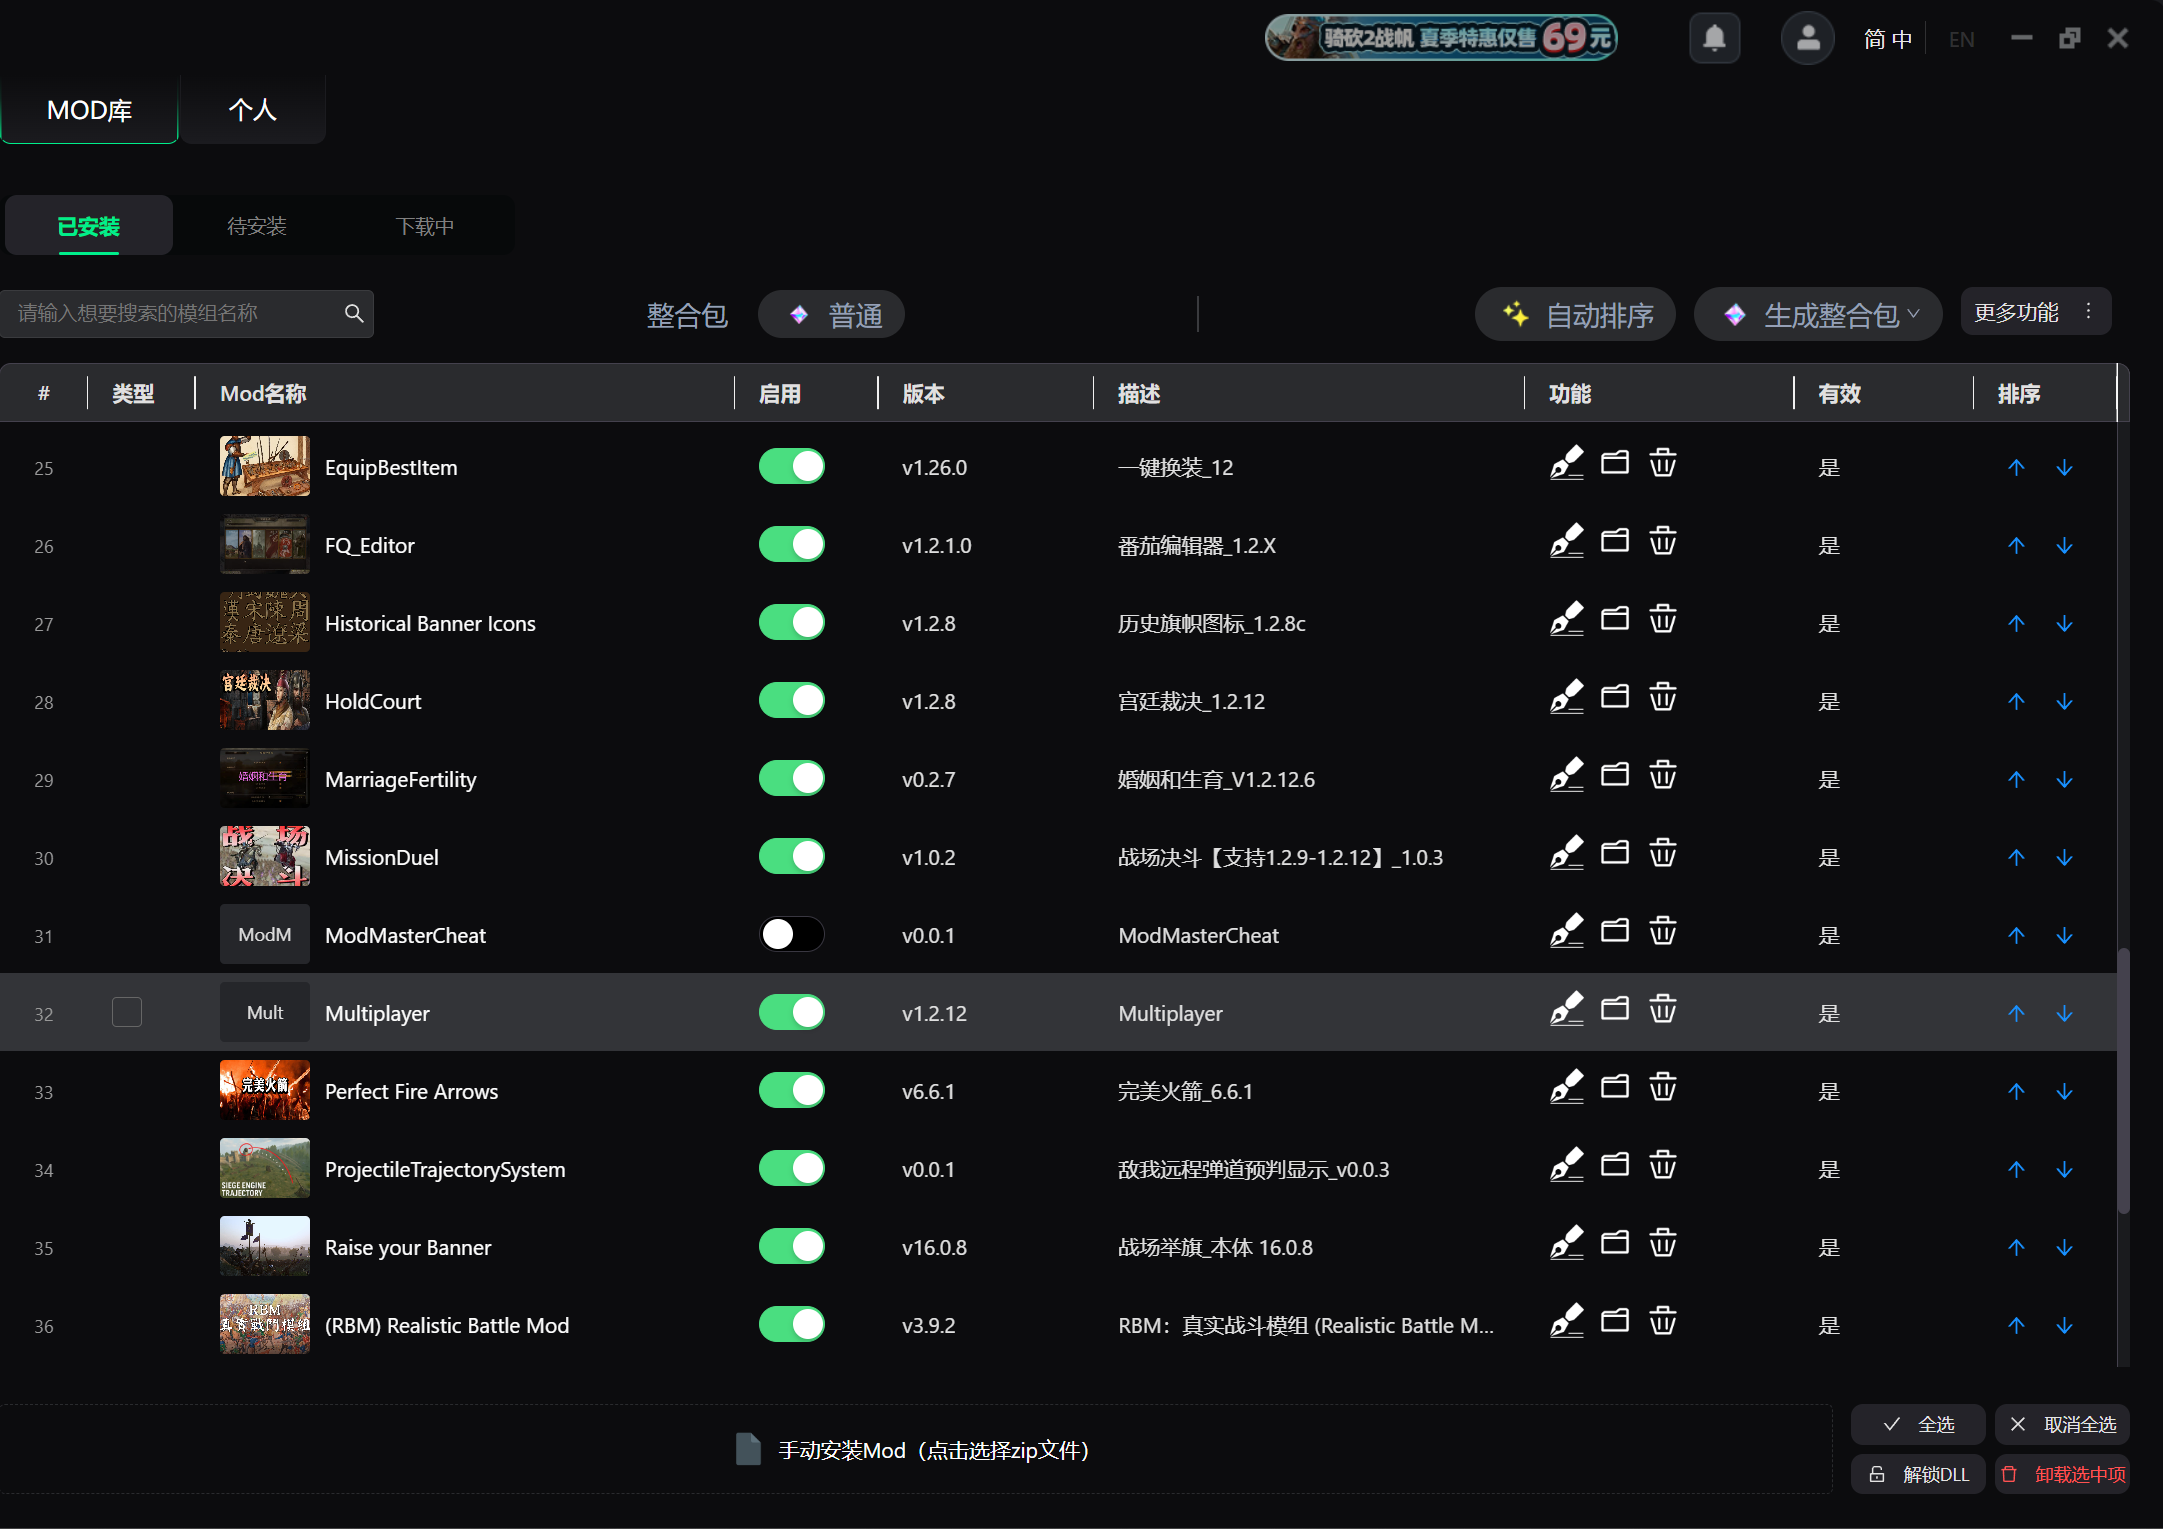
Task: Move Multiplayer up in order
Action: coord(2016,1014)
